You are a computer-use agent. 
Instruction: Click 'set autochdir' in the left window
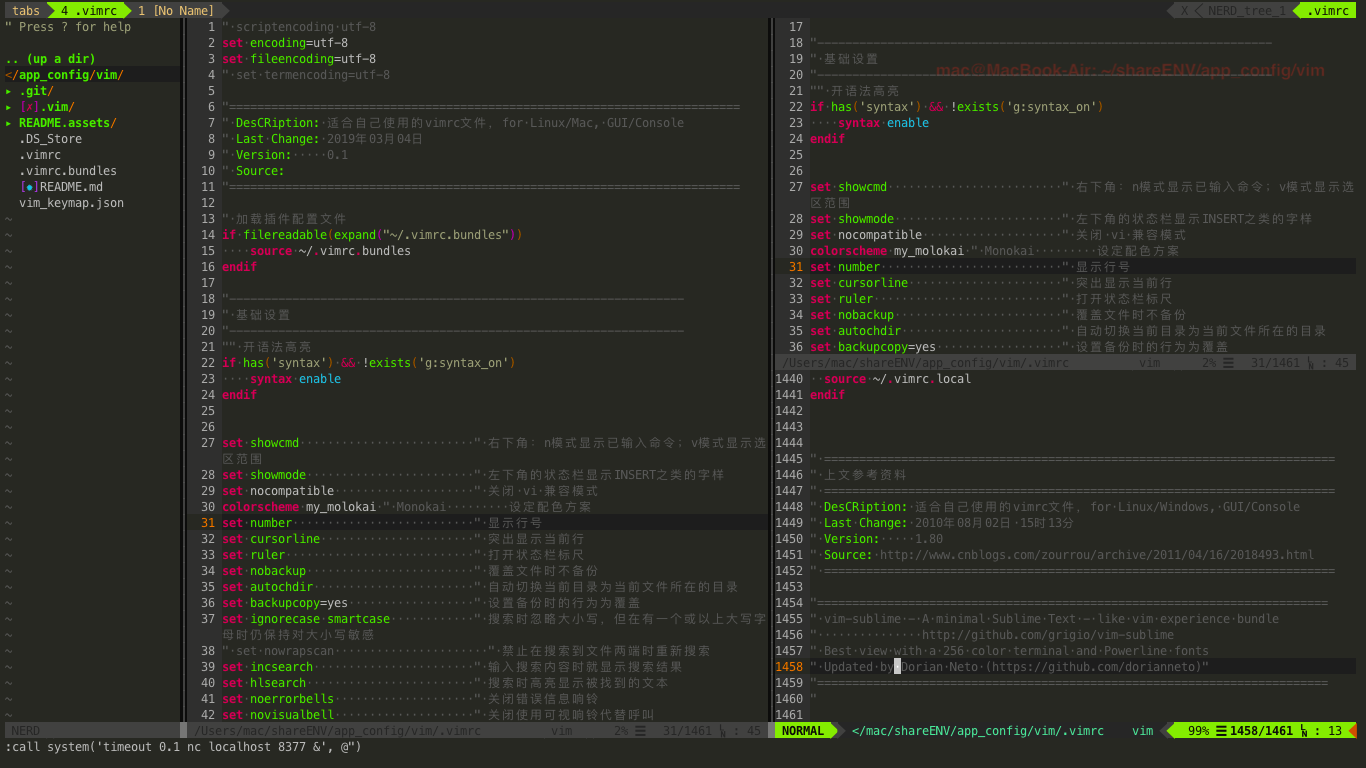[x=267, y=587]
